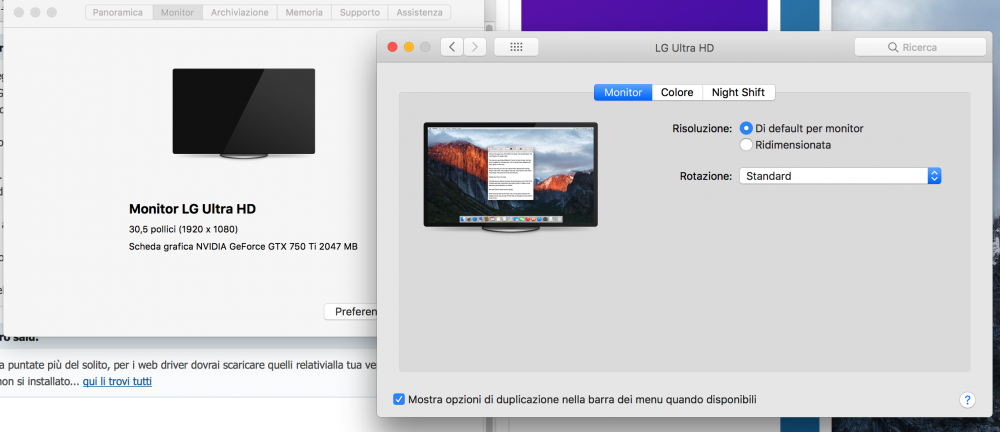The width and height of the screenshot is (1000, 432).
Task: Click '30,5 pollici (1920 x 1080)' text
Action: pyautogui.click(x=184, y=229)
